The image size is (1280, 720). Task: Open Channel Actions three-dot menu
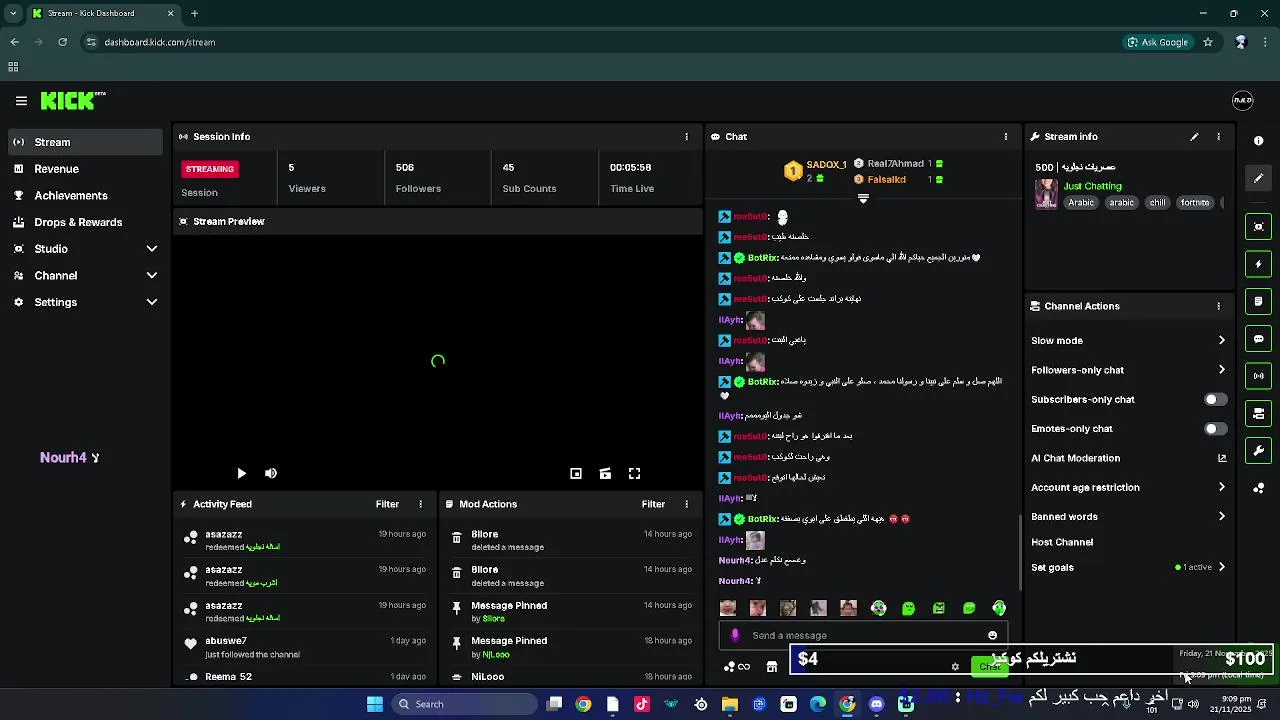click(1218, 306)
